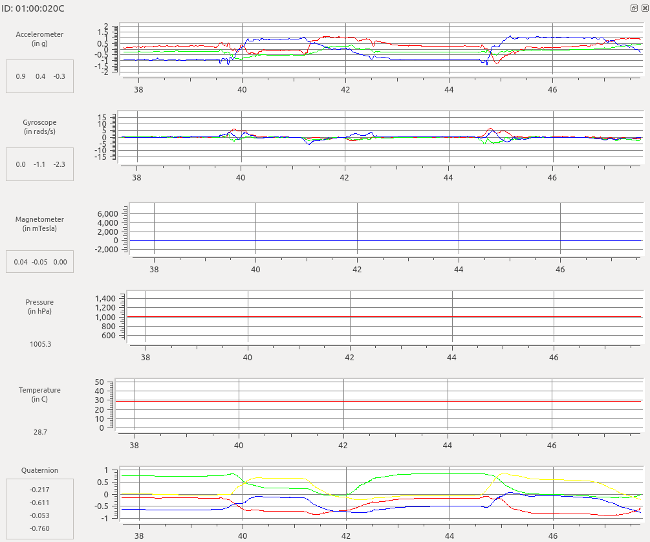Click time label 42 under Quaternion plot
This screenshot has height=542, width=650.
click(346, 536)
